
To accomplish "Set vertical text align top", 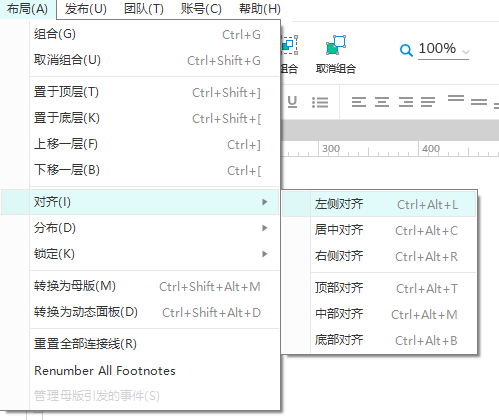I will pyautogui.click(x=456, y=98).
